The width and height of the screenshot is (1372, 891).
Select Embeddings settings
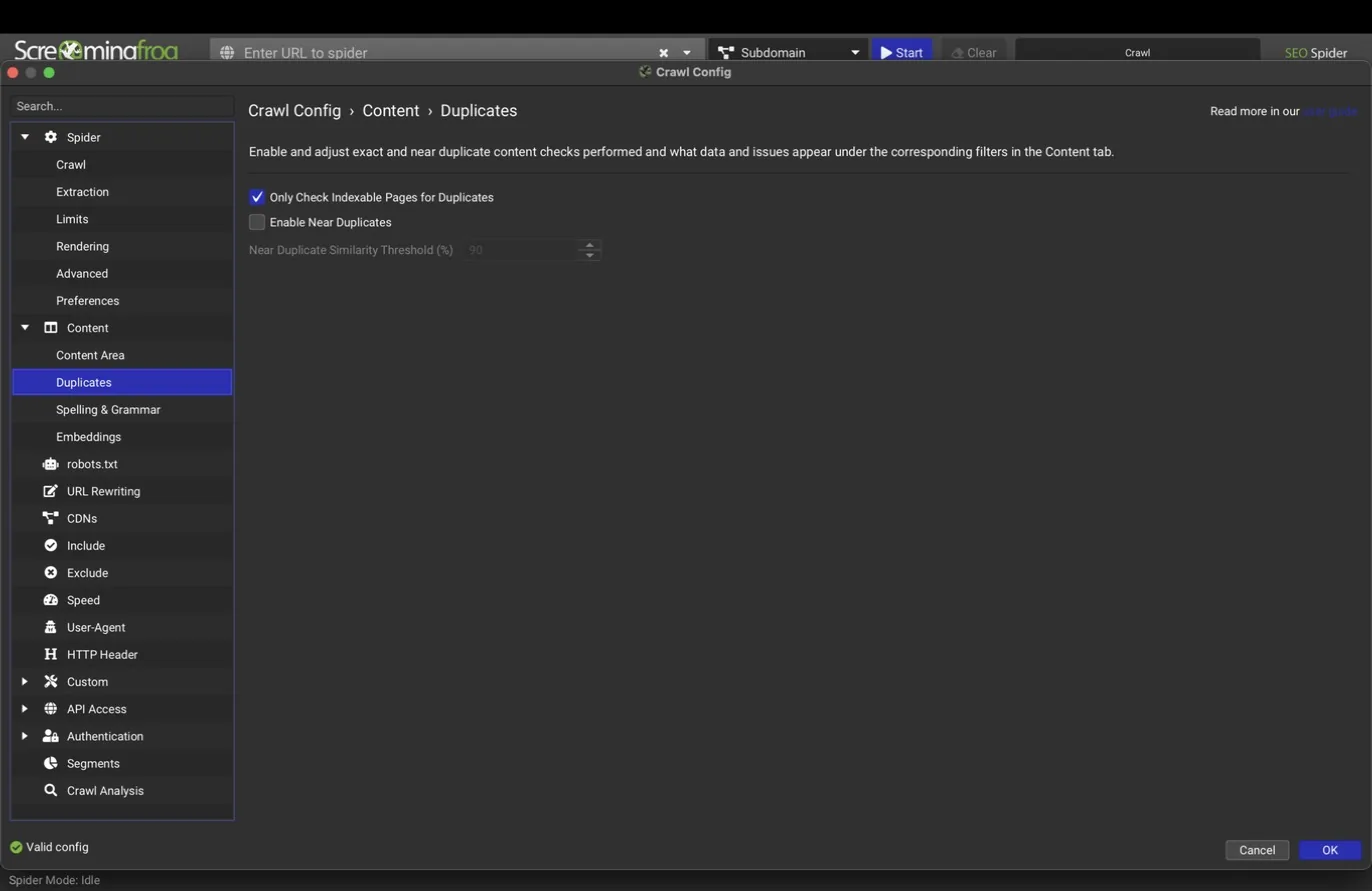pos(88,437)
